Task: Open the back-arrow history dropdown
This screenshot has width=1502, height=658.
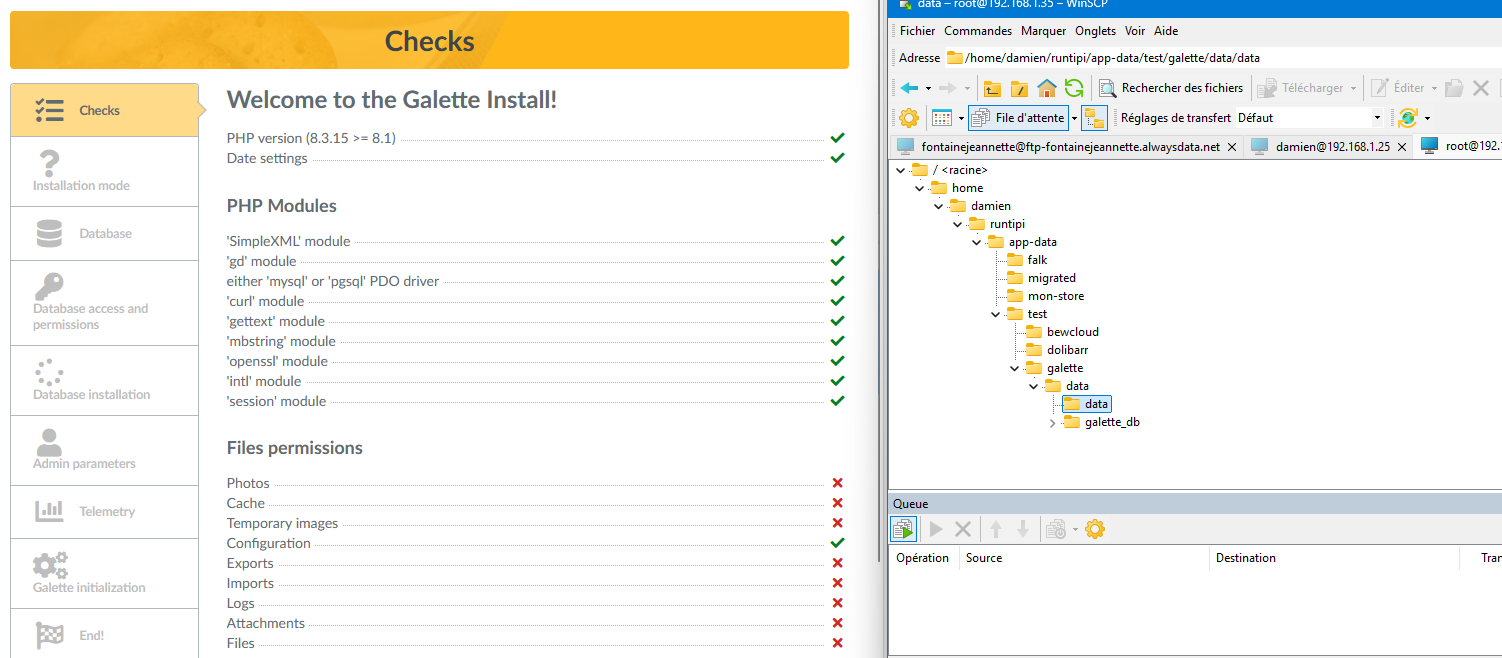Action: click(928, 88)
